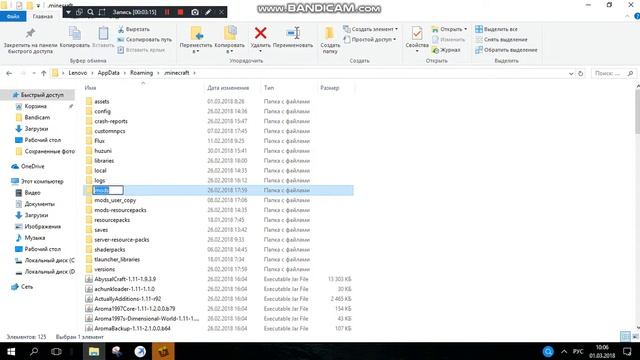This screenshot has height=360, width=640.
Task: Click the Bandicam screenshot camera icon
Action: coord(195,12)
